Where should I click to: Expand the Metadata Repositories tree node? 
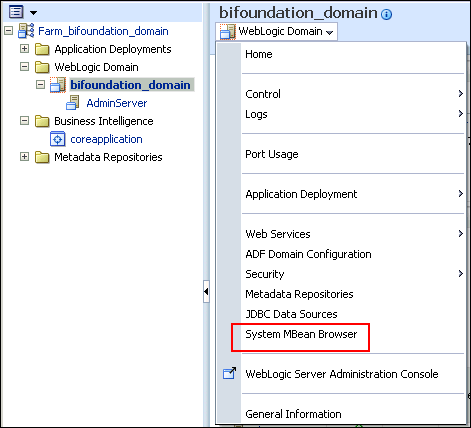pyautogui.click(x=24, y=157)
